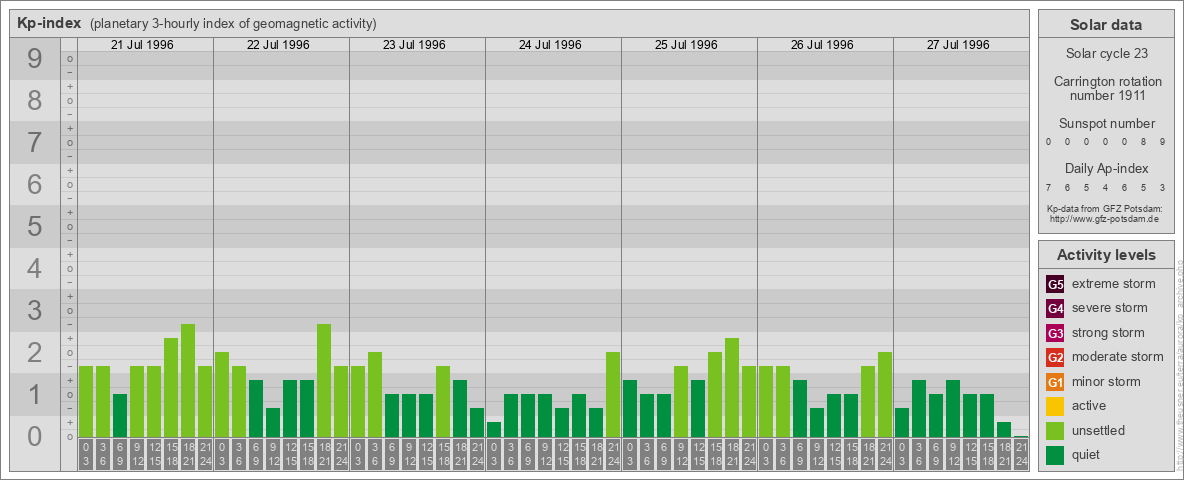Click the 26 Jul 21-24 hour bar

(885, 395)
